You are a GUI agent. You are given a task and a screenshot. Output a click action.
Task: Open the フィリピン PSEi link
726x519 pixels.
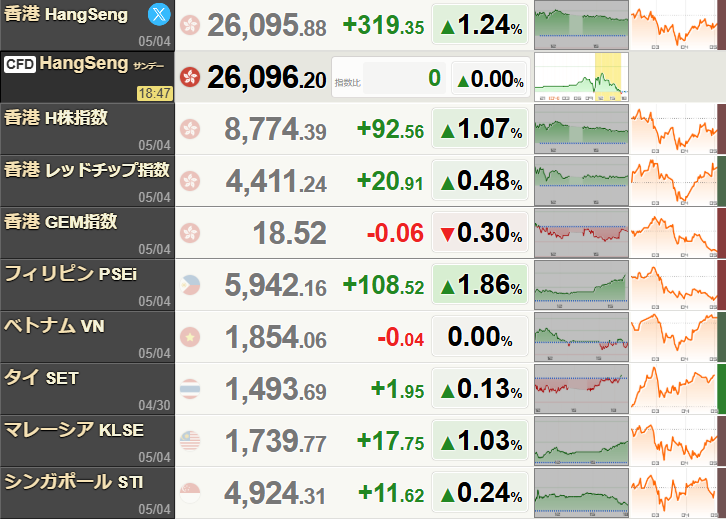pyautogui.click(x=70, y=274)
